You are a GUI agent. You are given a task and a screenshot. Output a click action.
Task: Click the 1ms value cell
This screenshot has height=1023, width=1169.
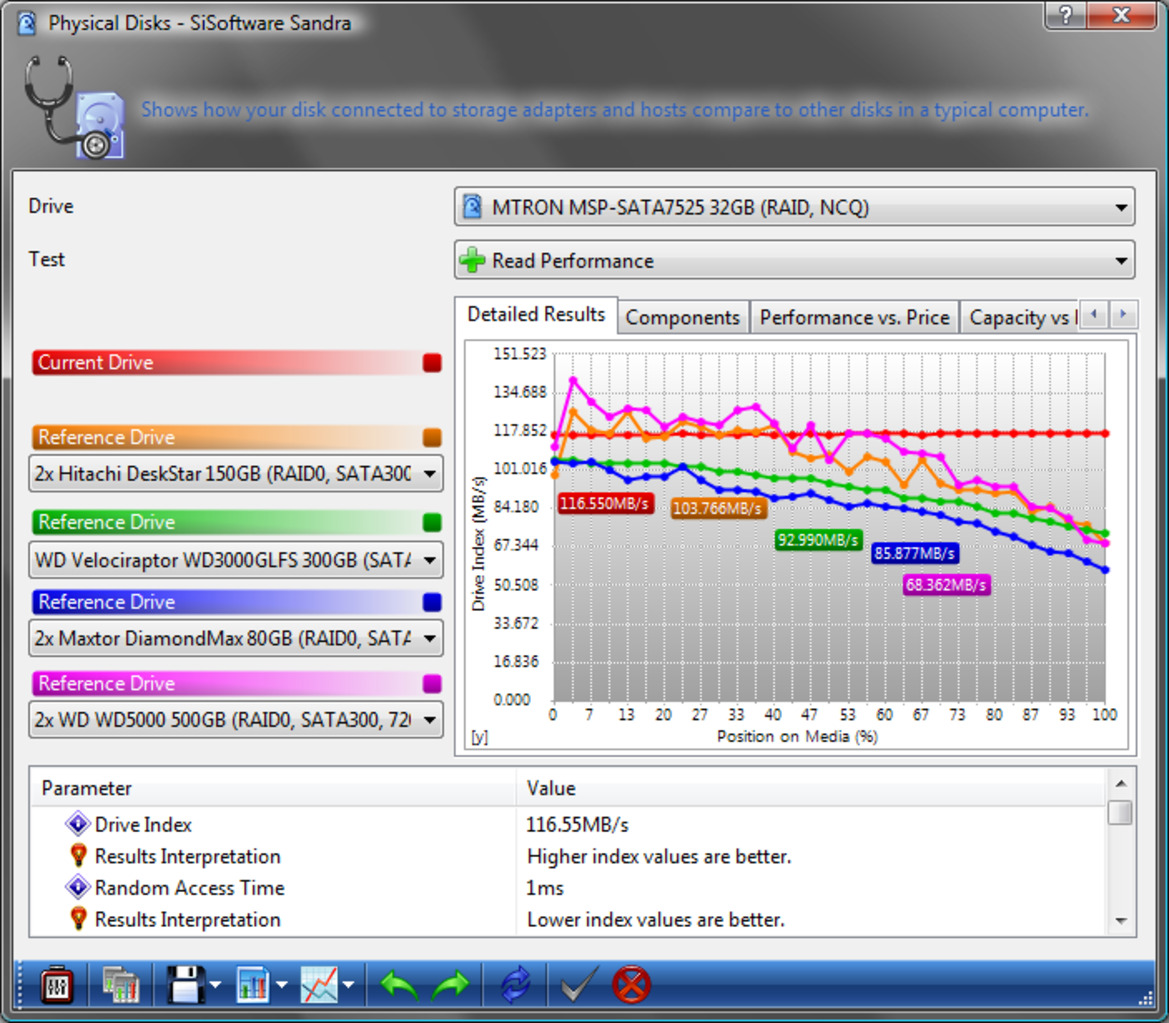click(545, 888)
